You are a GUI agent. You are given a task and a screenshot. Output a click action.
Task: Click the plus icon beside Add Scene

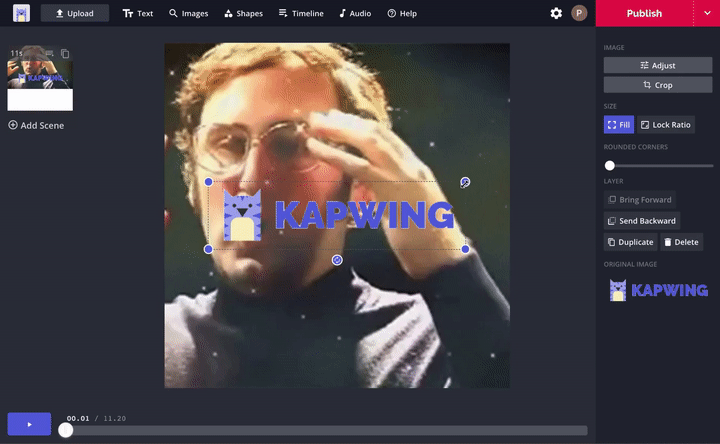[13, 125]
